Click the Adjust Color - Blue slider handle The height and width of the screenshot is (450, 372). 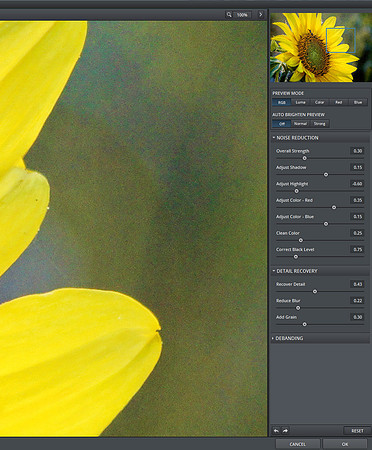point(326,224)
